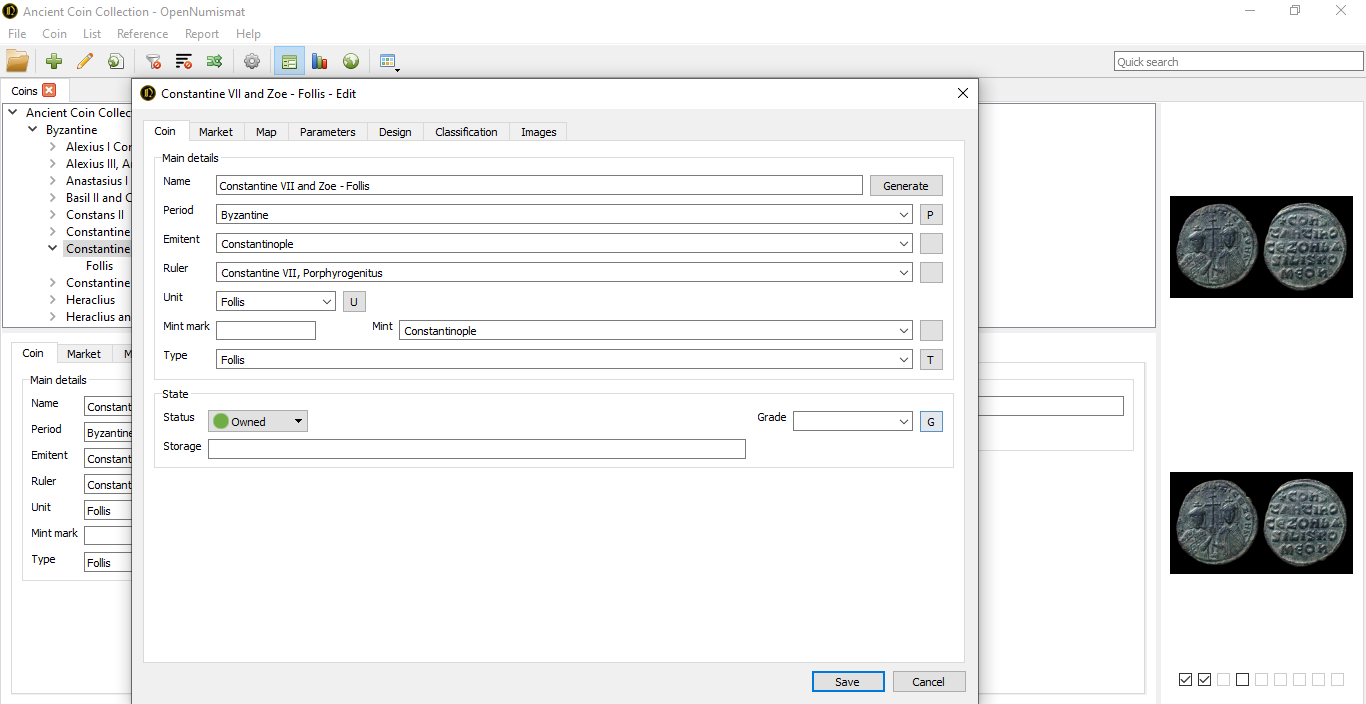Close the edit dialog with the X
Viewport: 1366px width, 704px height.
pyautogui.click(x=963, y=93)
